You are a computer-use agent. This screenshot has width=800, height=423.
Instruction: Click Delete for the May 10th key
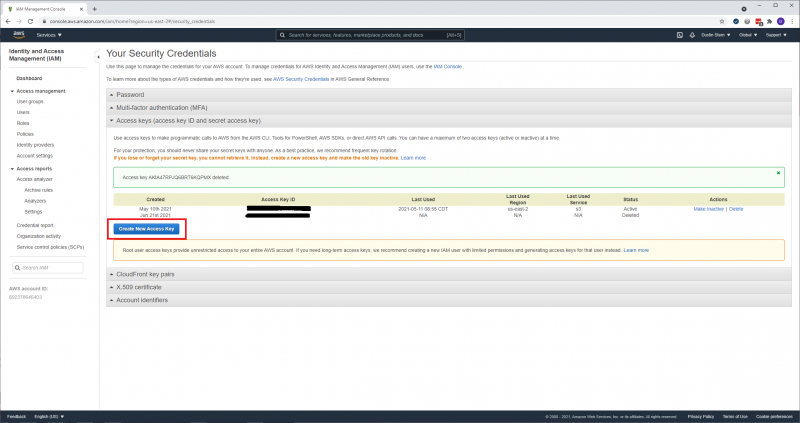tap(736, 209)
